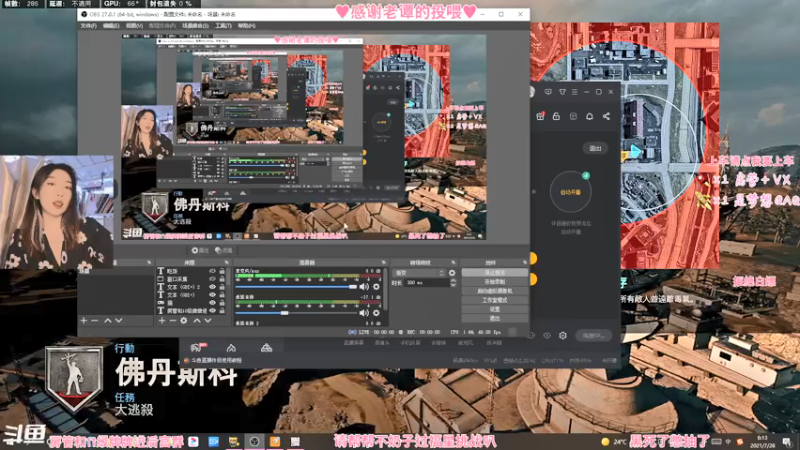The height and width of the screenshot is (450, 800).
Task: Toggle the eye icon at companion window bottom
Action: tap(547, 335)
